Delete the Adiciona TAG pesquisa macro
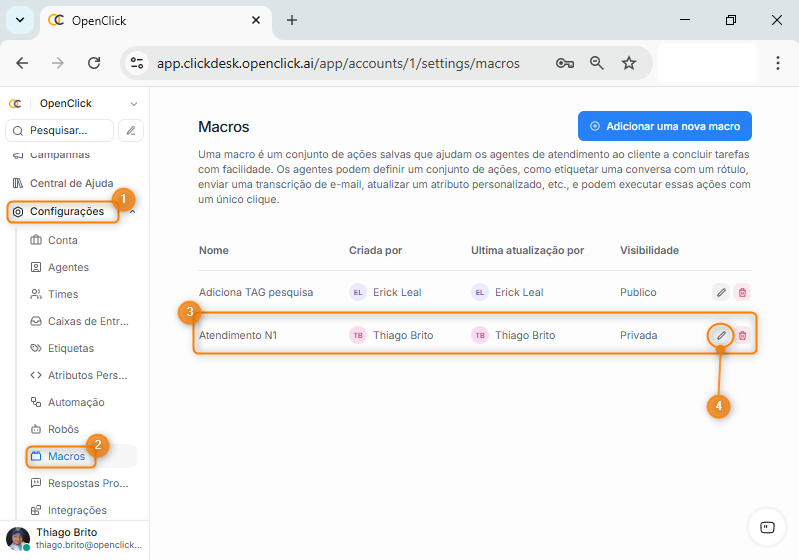The image size is (799, 560). pyautogui.click(x=742, y=292)
